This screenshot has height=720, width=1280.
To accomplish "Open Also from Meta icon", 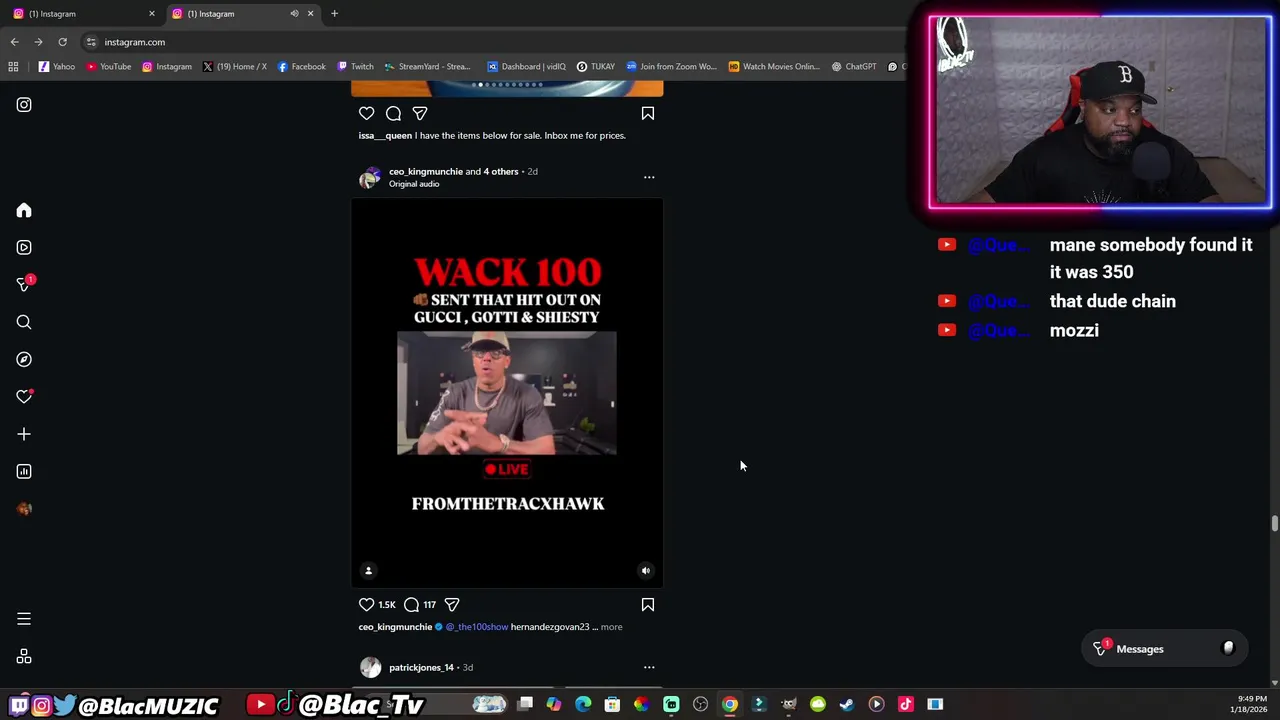I will 24,657.
